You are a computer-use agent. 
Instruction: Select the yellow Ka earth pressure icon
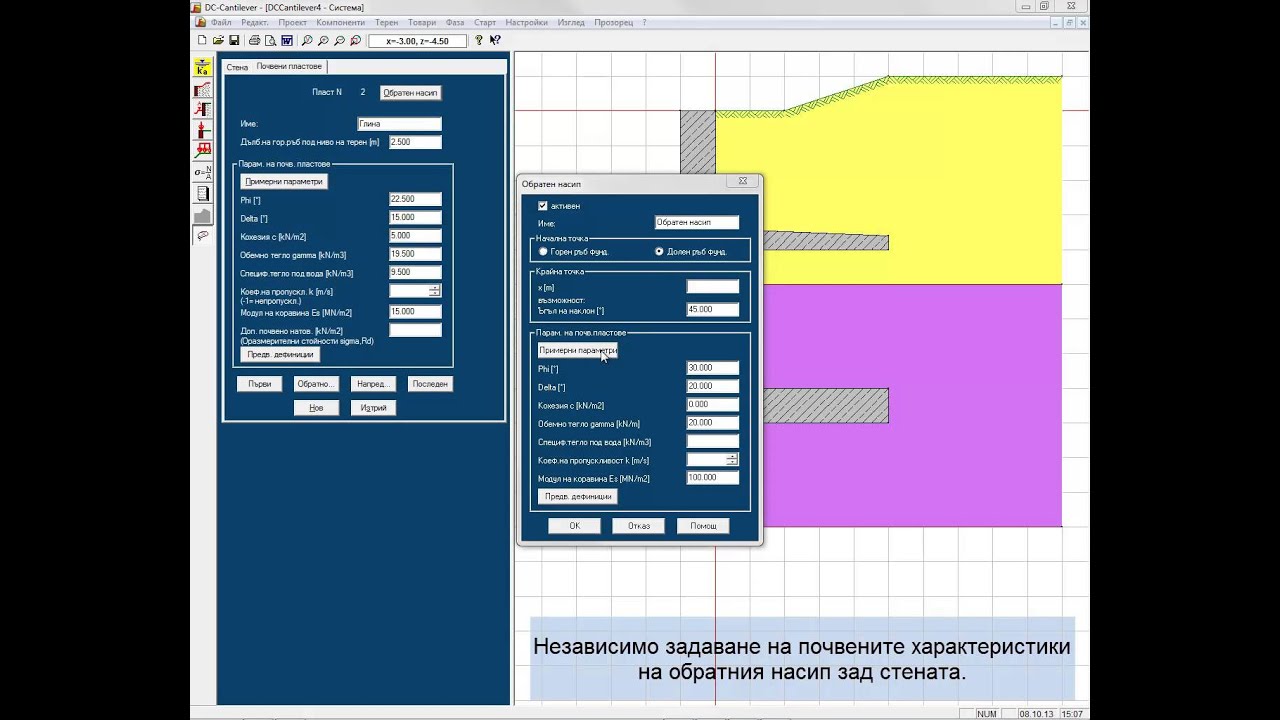tap(203, 68)
